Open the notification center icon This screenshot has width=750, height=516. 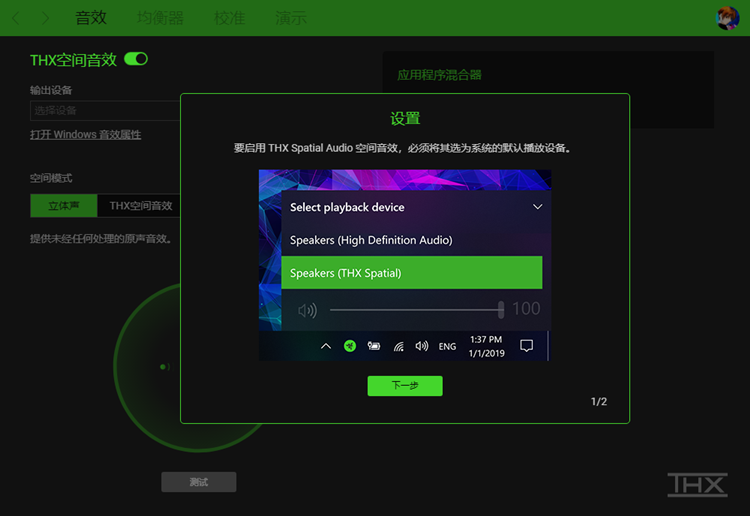(x=526, y=346)
